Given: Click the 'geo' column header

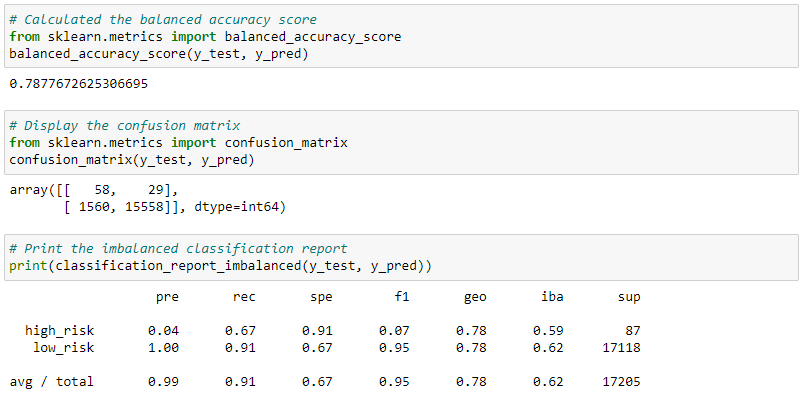Looking at the screenshot, I should pyautogui.click(x=475, y=297).
